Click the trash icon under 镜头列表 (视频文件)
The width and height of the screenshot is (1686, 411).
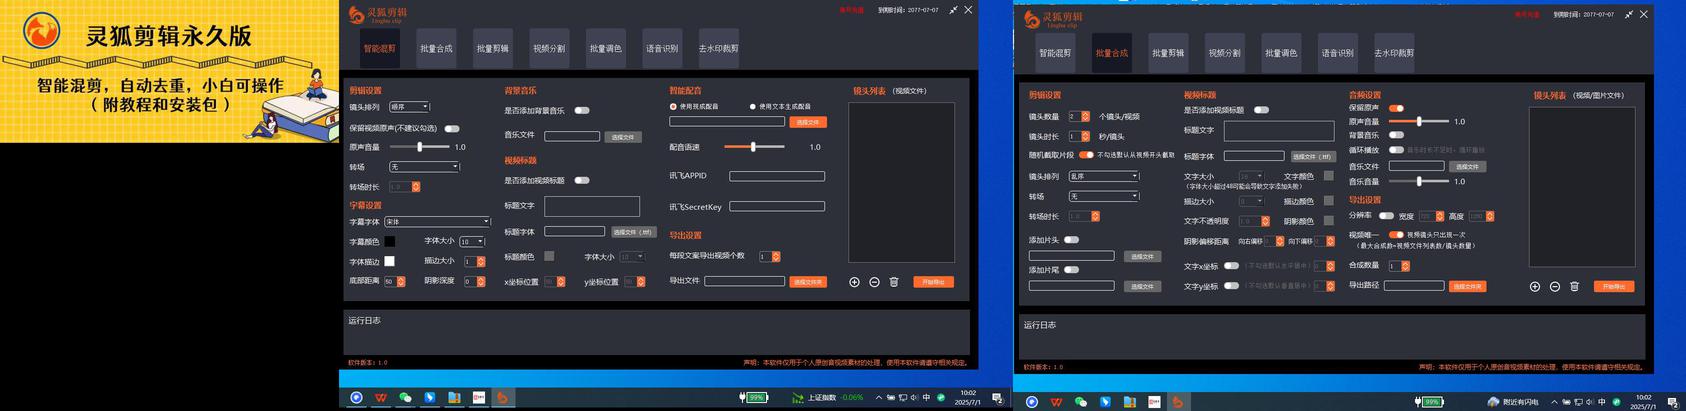[x=894, y=282]
